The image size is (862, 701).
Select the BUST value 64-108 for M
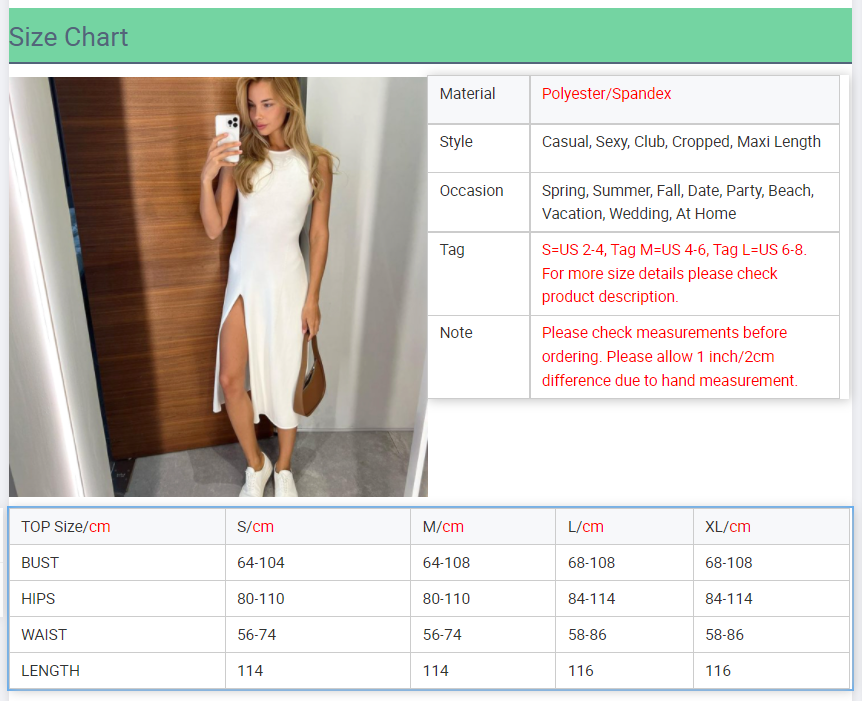[x=446, y=563]
